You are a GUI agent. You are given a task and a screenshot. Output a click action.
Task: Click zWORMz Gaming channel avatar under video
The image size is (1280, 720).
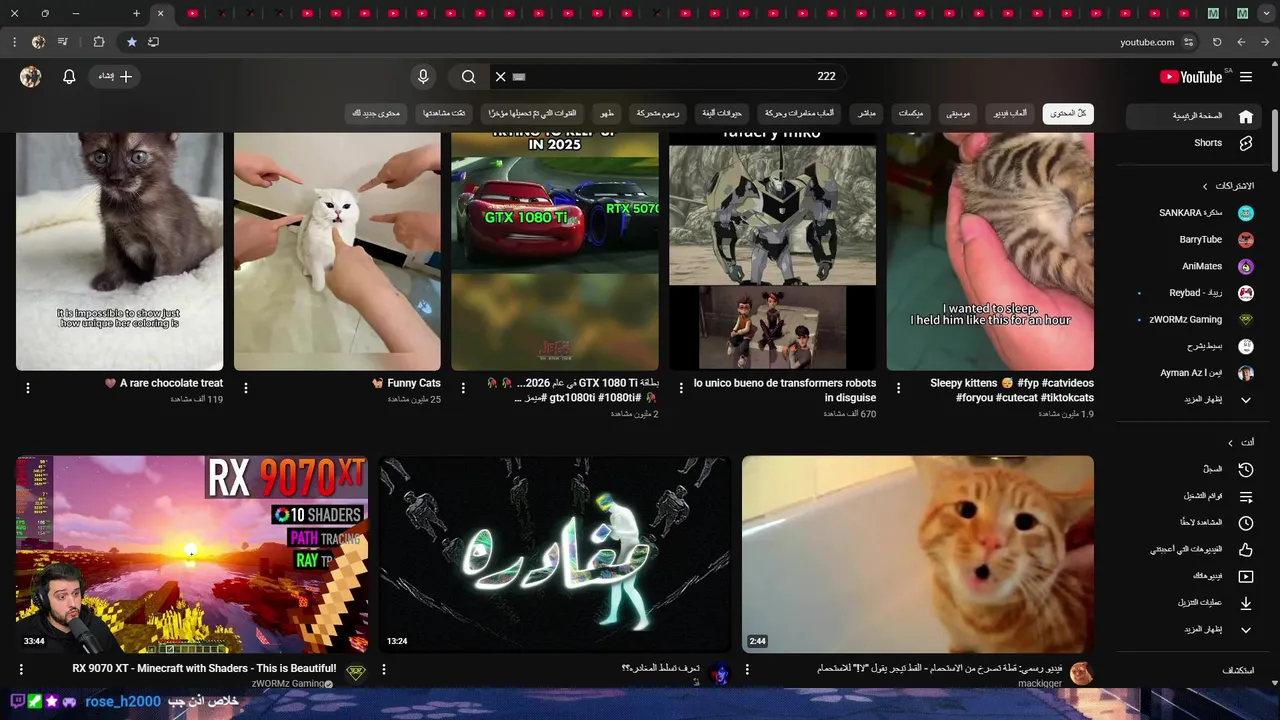[x=356, y=673]
